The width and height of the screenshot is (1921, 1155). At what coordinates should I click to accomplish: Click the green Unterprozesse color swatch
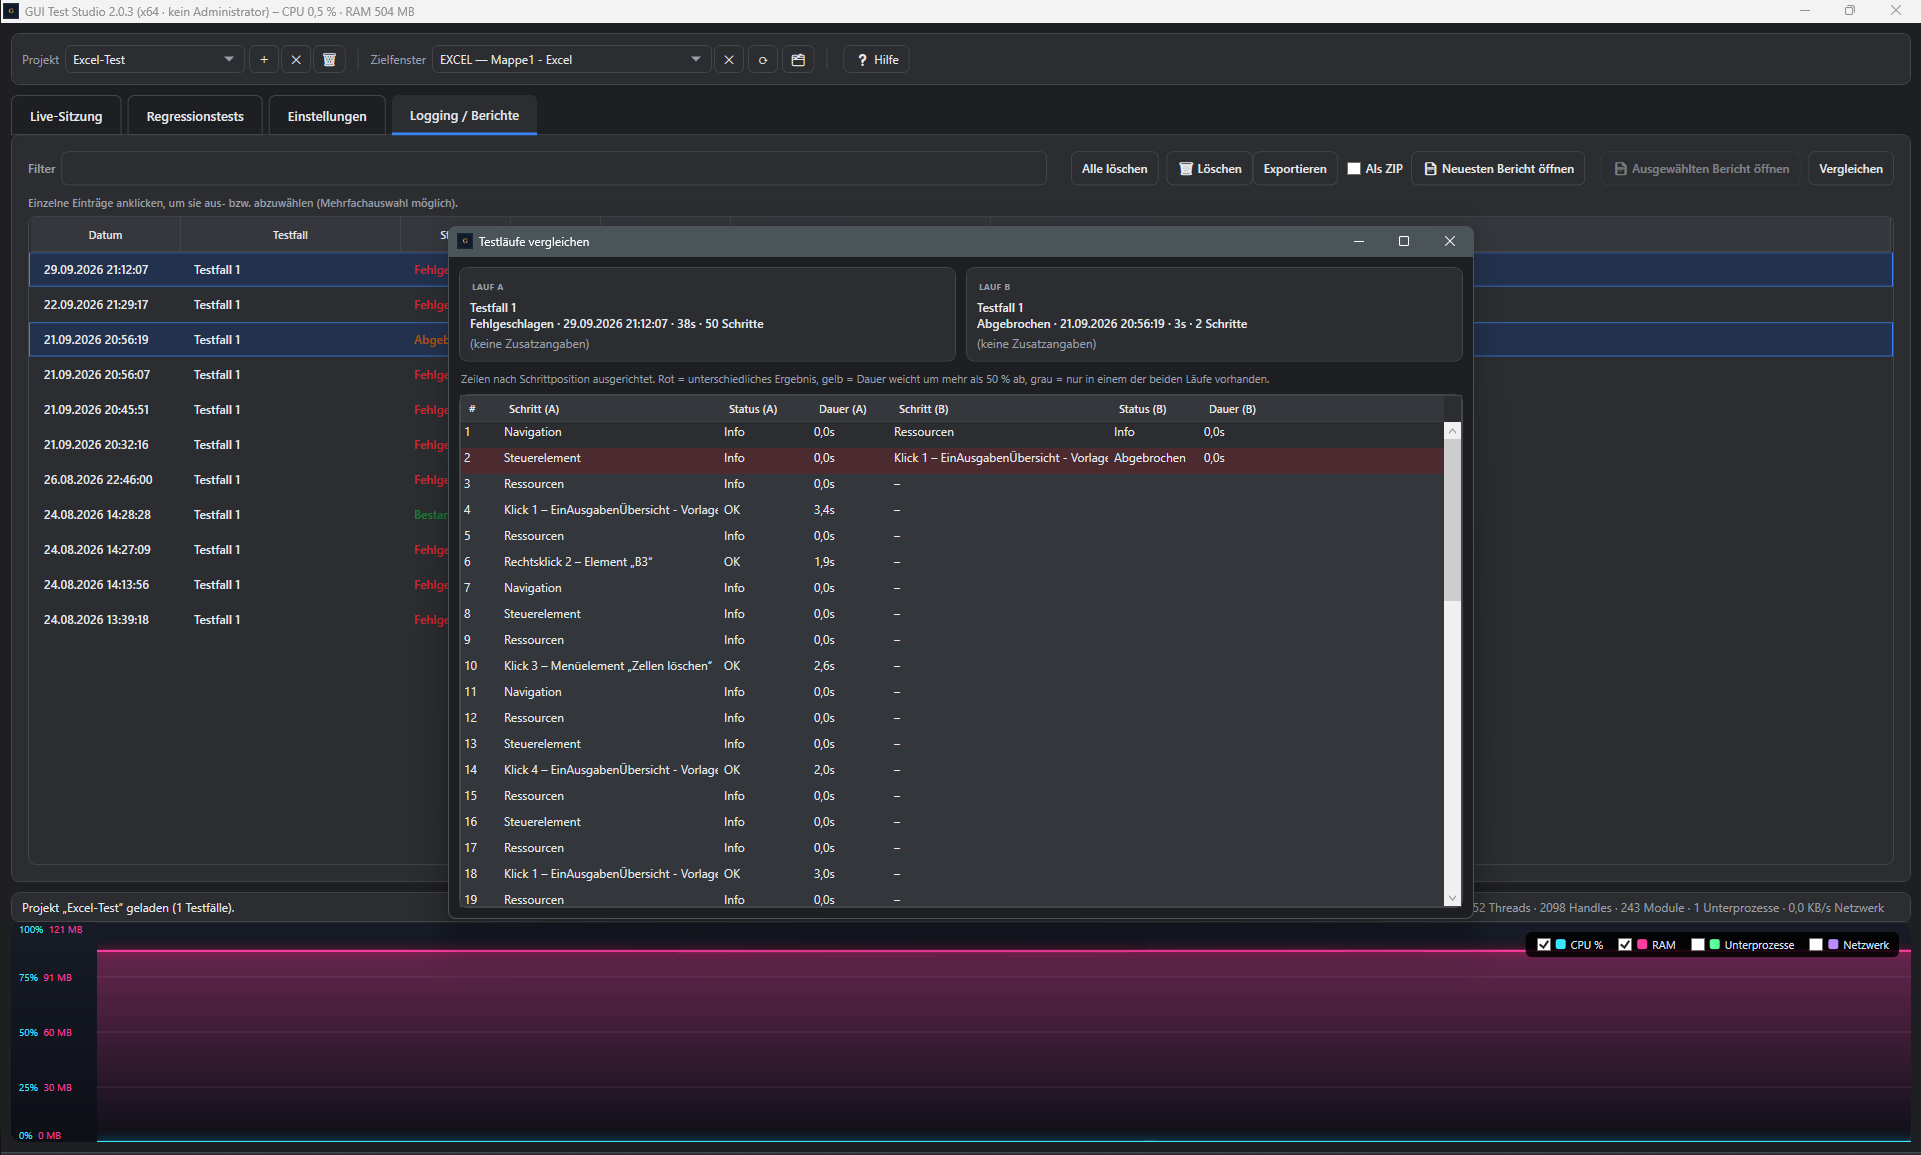1715,945
